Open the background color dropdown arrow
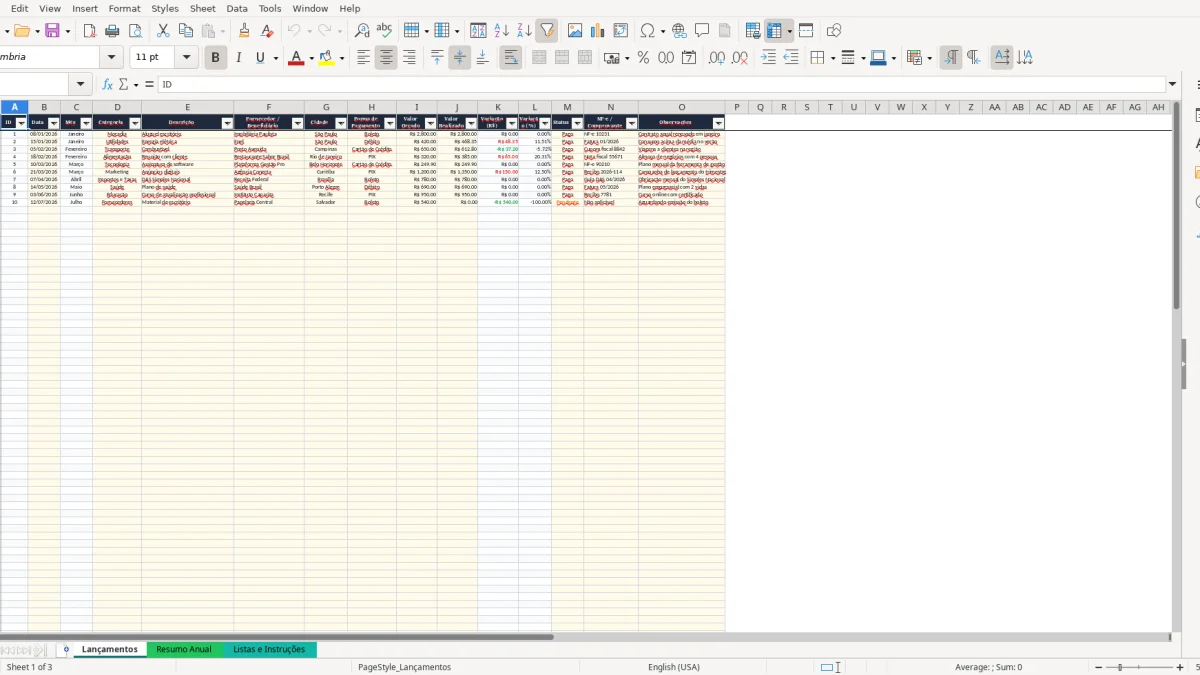This screenshot has height=675, width=1200. click(342, 58)
